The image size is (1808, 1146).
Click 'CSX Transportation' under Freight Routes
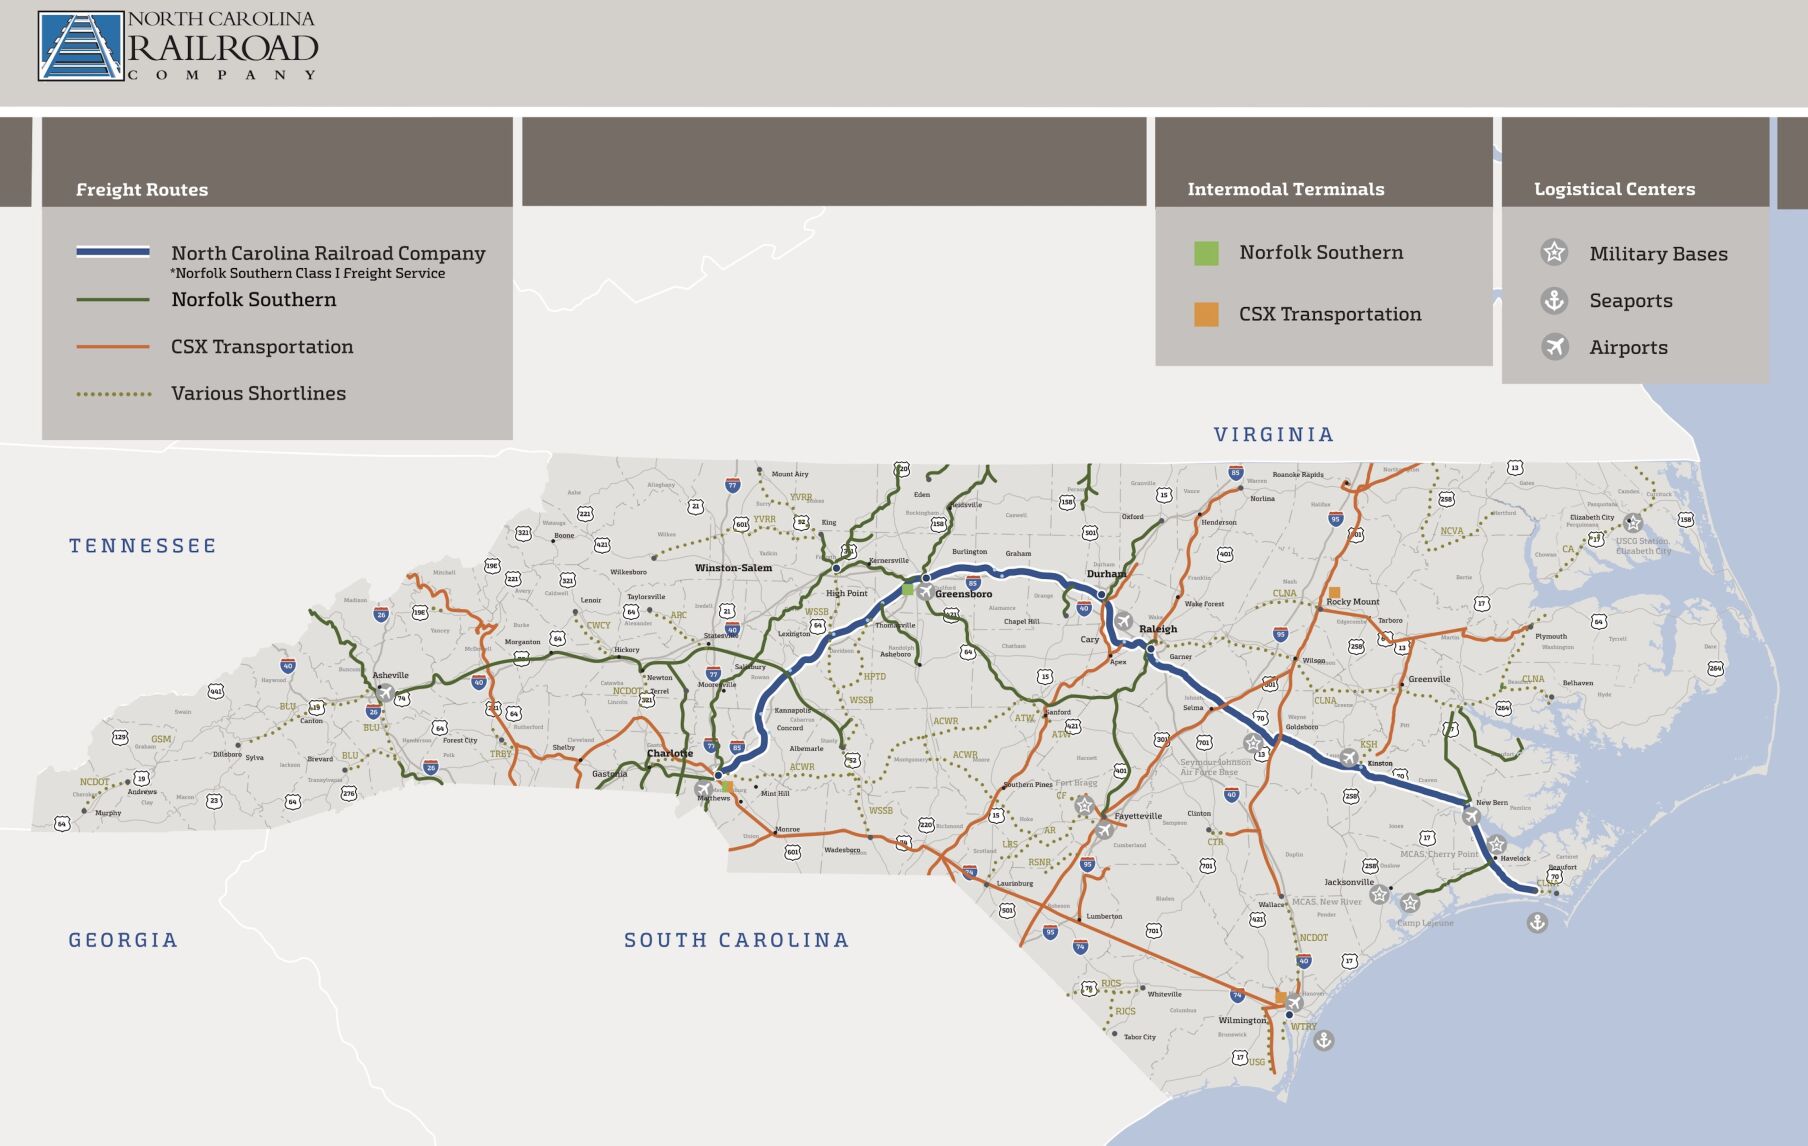[x=262, y=346]
